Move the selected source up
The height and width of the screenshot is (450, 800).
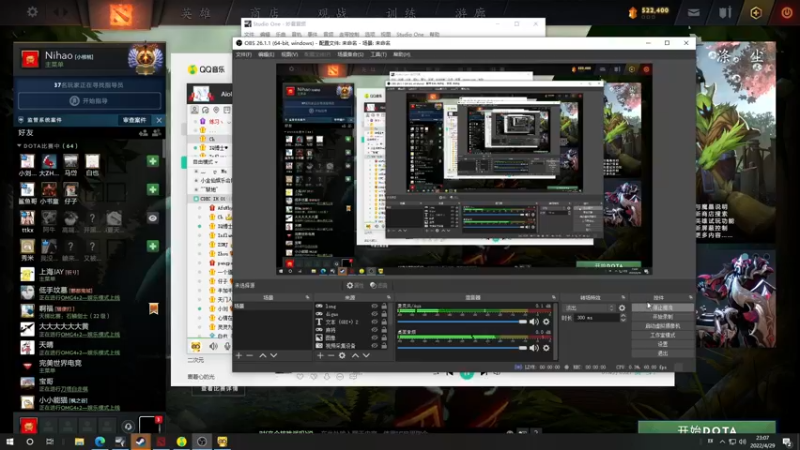point(355,355)
